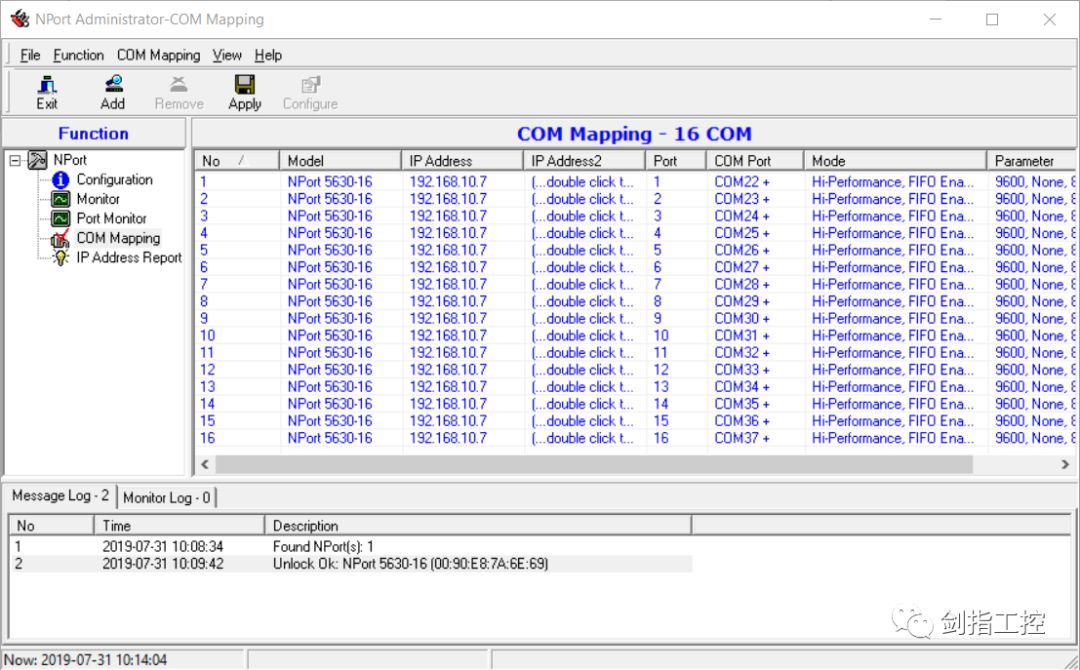Image resolution: width=1080 pixels, height=670 pixels.
Task: Maximize the NPort Administrator window
Action: (x=992, y=19)
